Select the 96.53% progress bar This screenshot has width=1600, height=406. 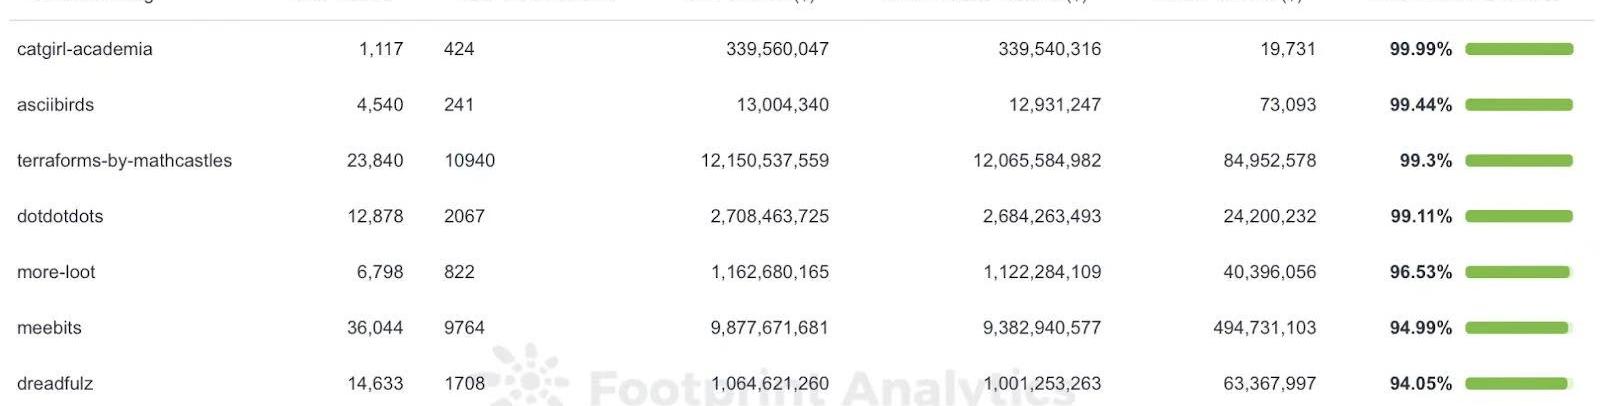tap(1519, 272)
